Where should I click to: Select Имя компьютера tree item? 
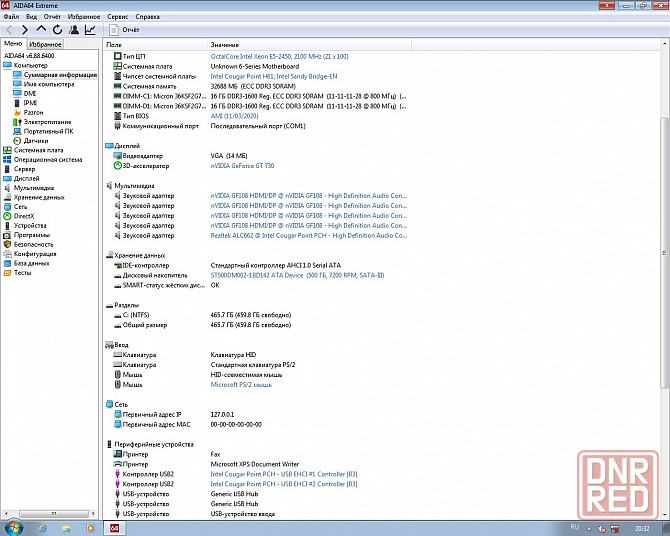tap(44, 84)
